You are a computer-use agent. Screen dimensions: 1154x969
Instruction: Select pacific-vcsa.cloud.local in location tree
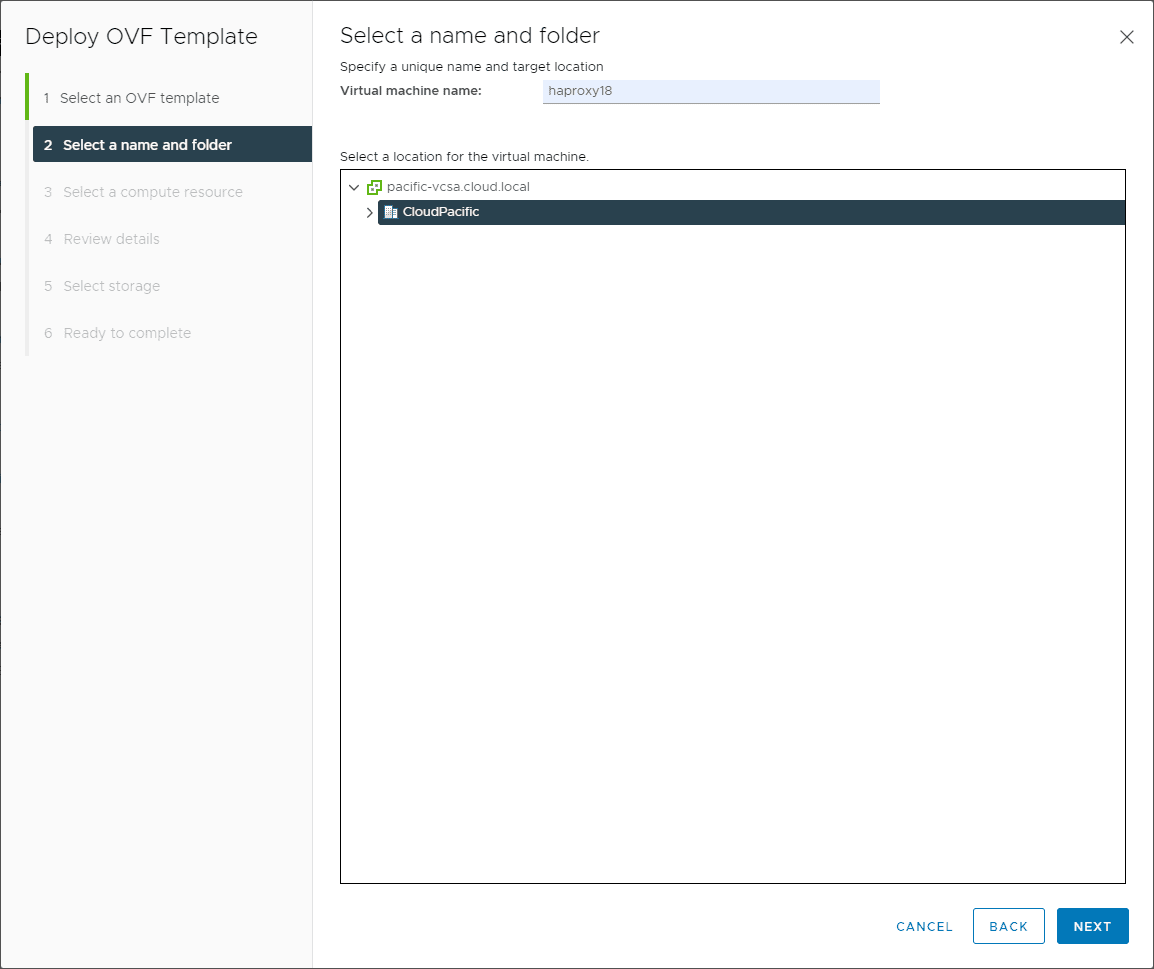458,187
